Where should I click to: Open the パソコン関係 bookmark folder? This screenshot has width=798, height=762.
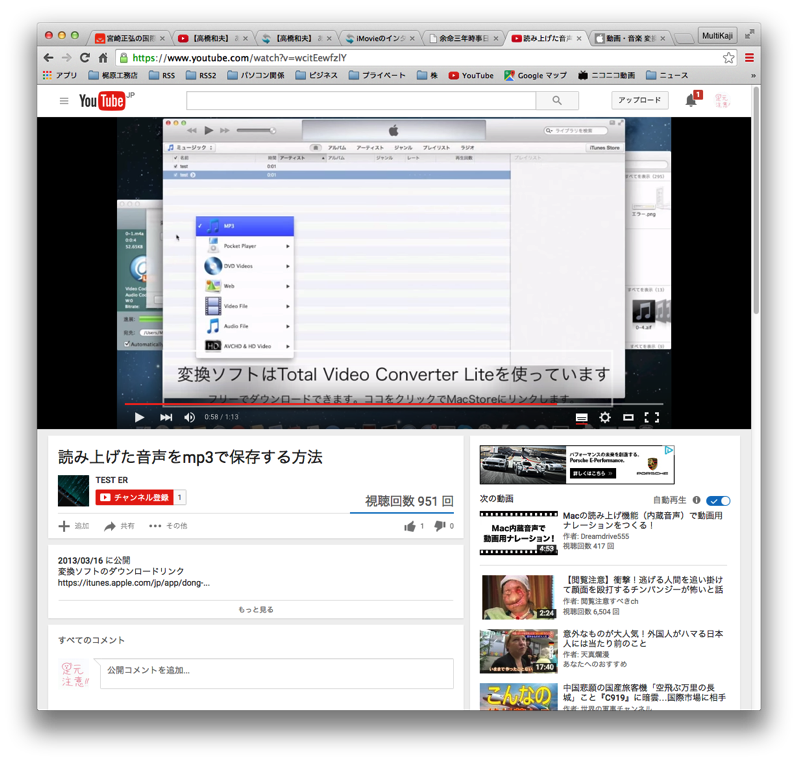[255, 75]
